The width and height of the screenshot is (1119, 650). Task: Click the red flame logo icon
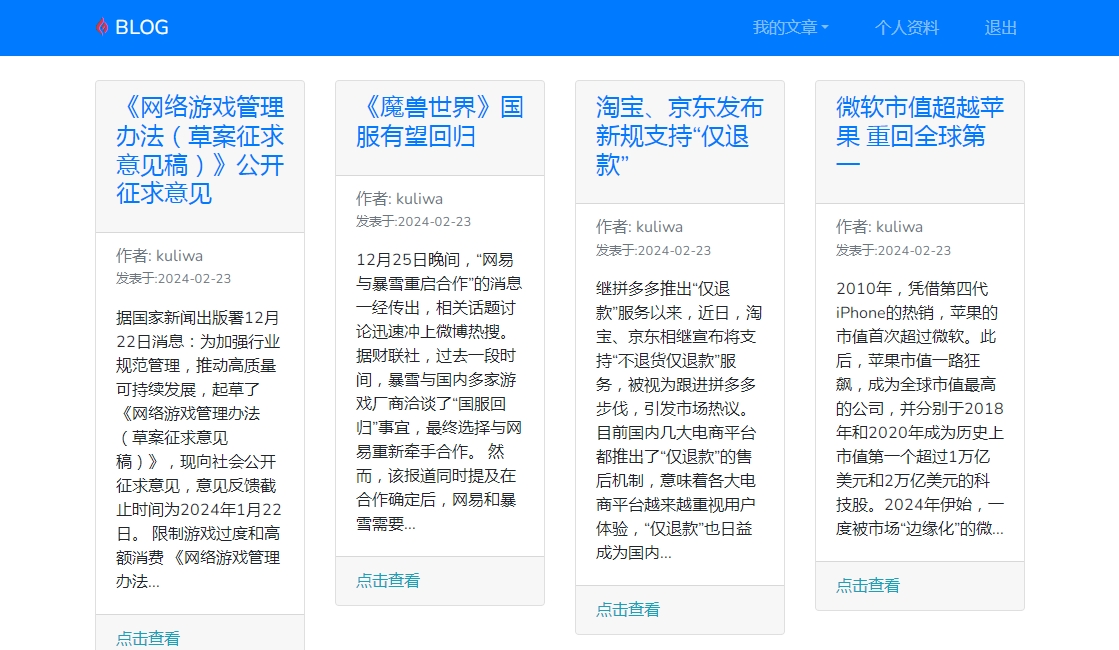[x=101, y=27]
